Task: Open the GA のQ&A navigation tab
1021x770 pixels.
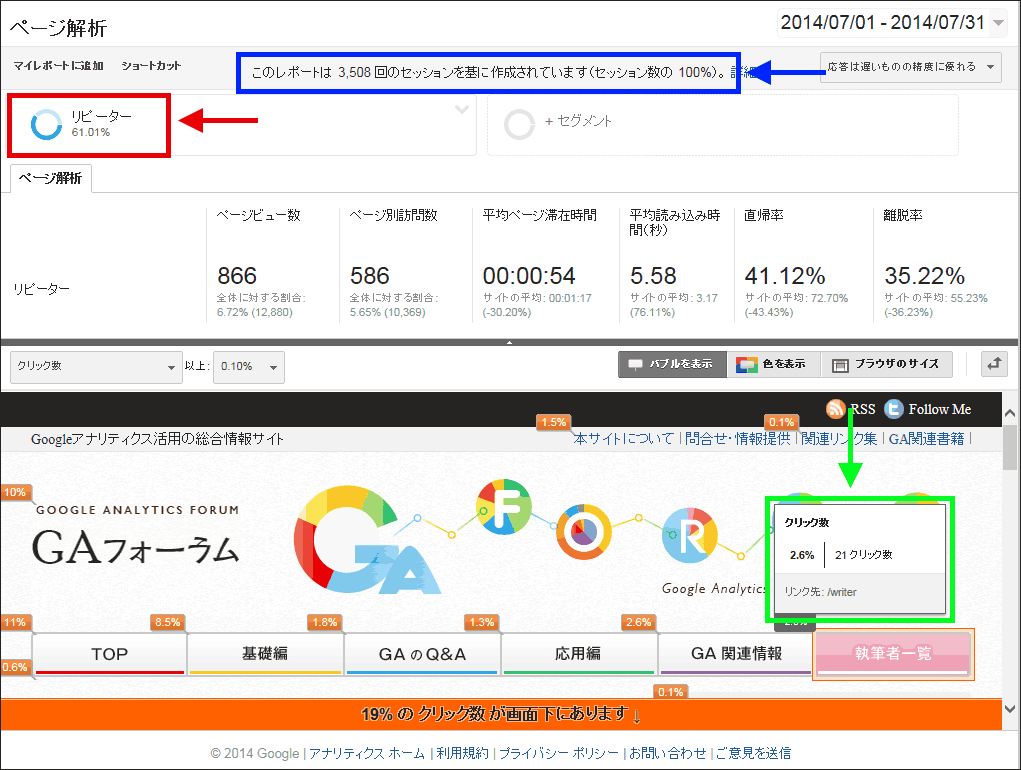Action: coord(422,654)
